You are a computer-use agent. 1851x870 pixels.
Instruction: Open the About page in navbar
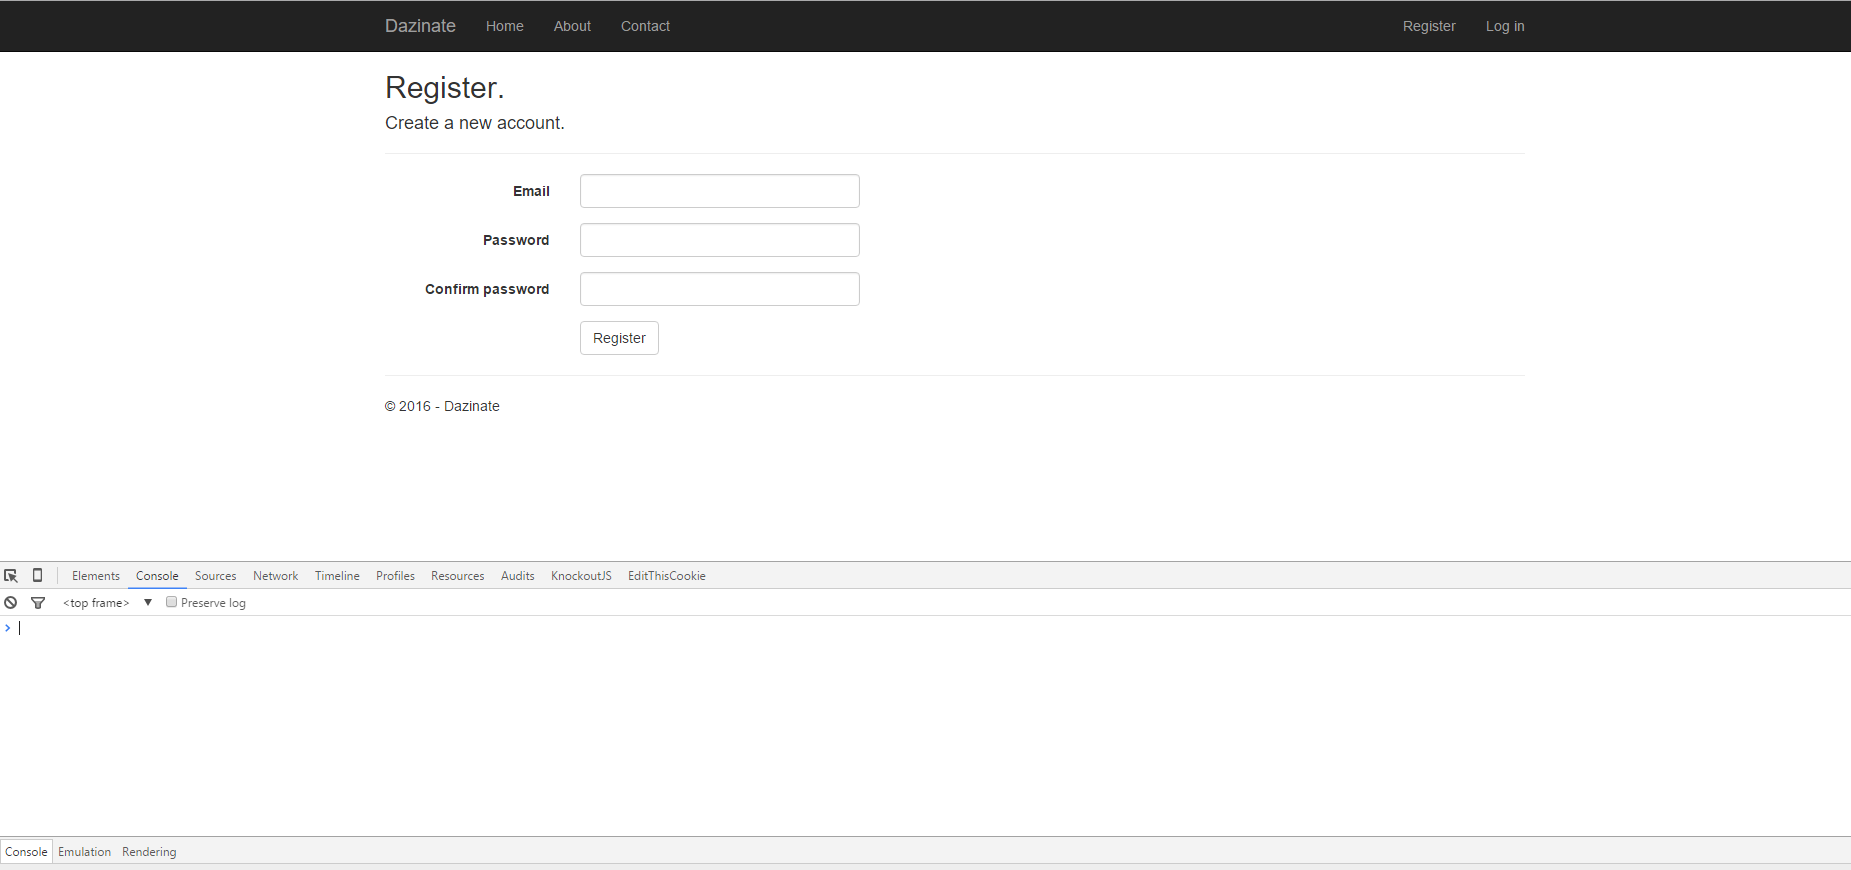572,26
